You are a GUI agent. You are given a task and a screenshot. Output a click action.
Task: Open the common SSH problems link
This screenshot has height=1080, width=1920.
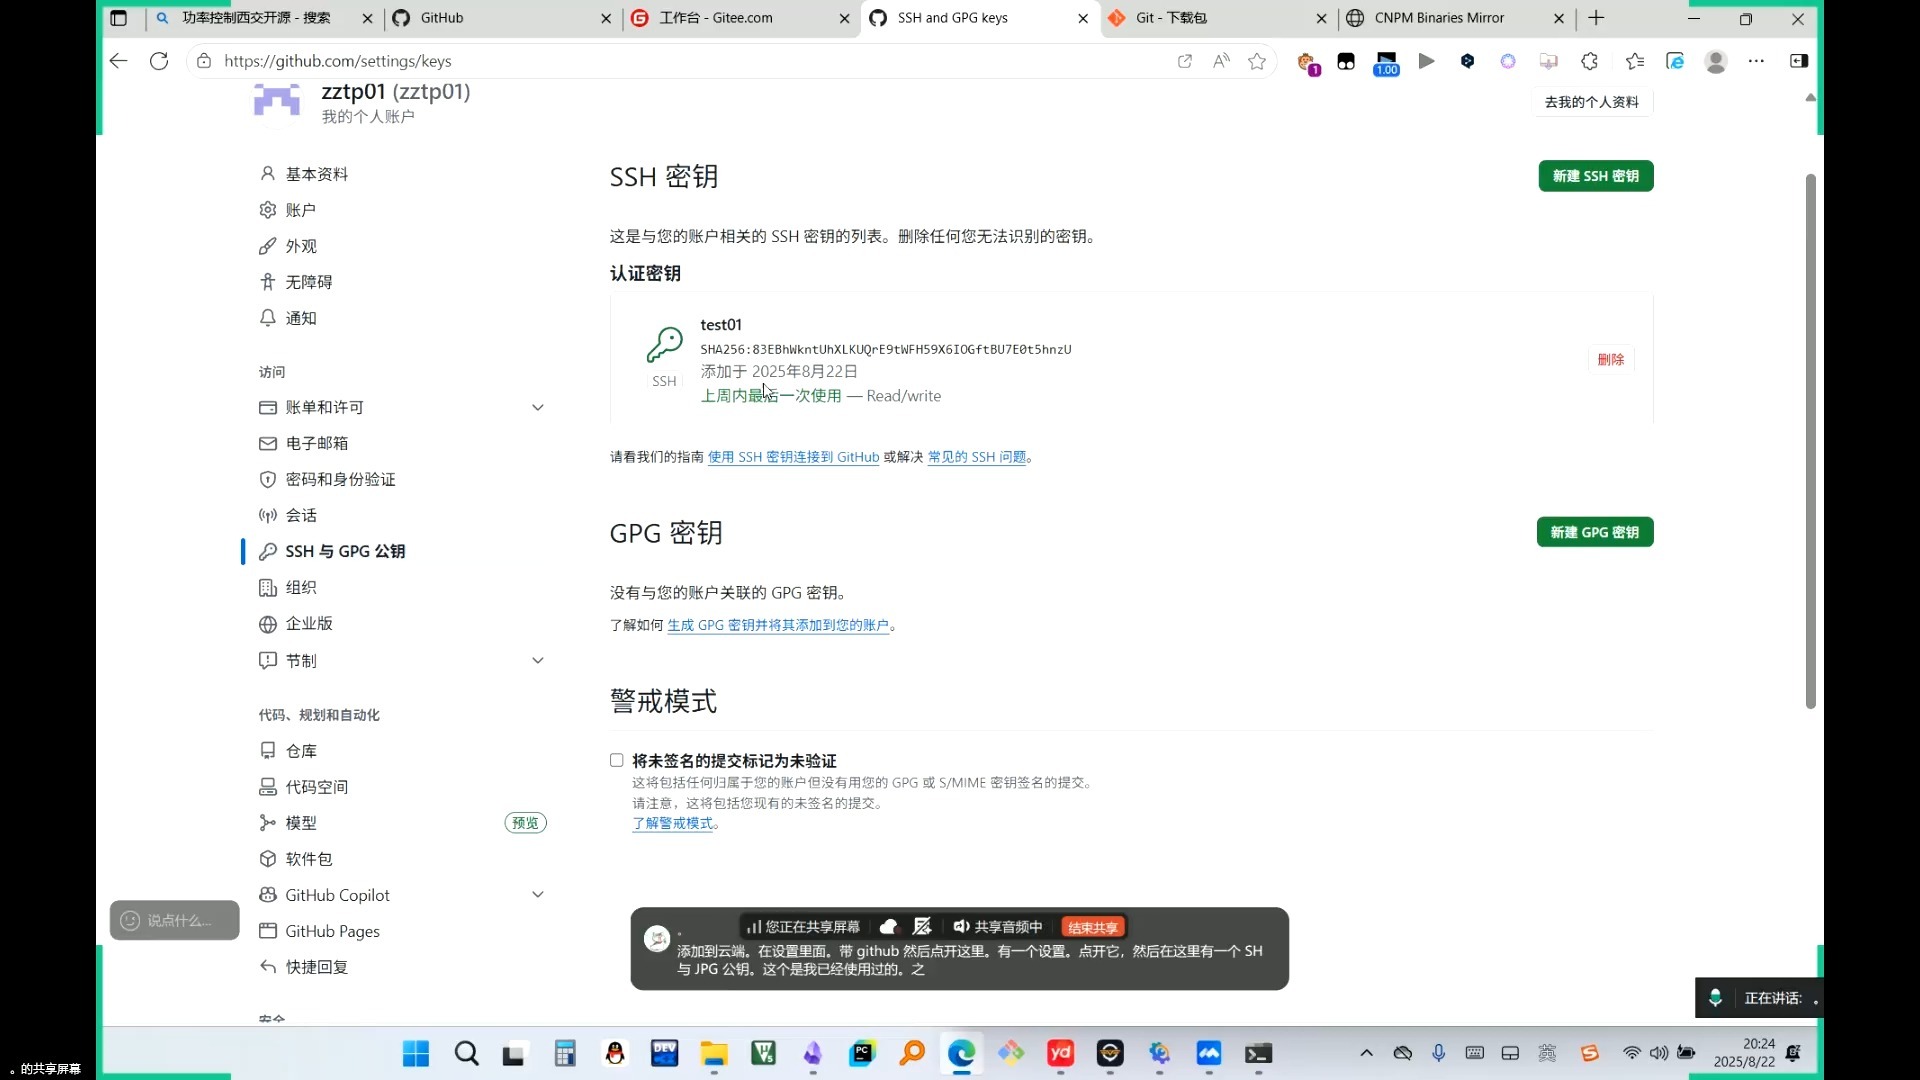click(976, 457)
